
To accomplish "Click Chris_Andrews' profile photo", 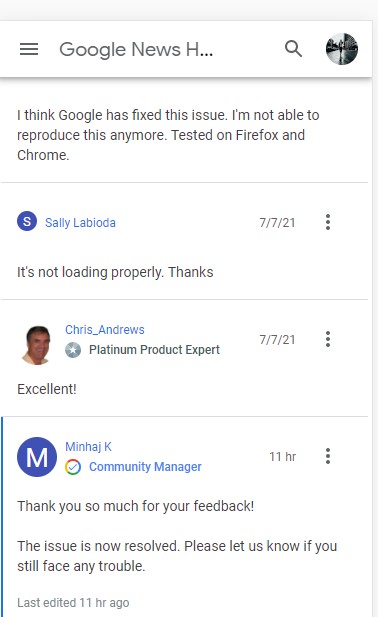I will pos(37,345).
